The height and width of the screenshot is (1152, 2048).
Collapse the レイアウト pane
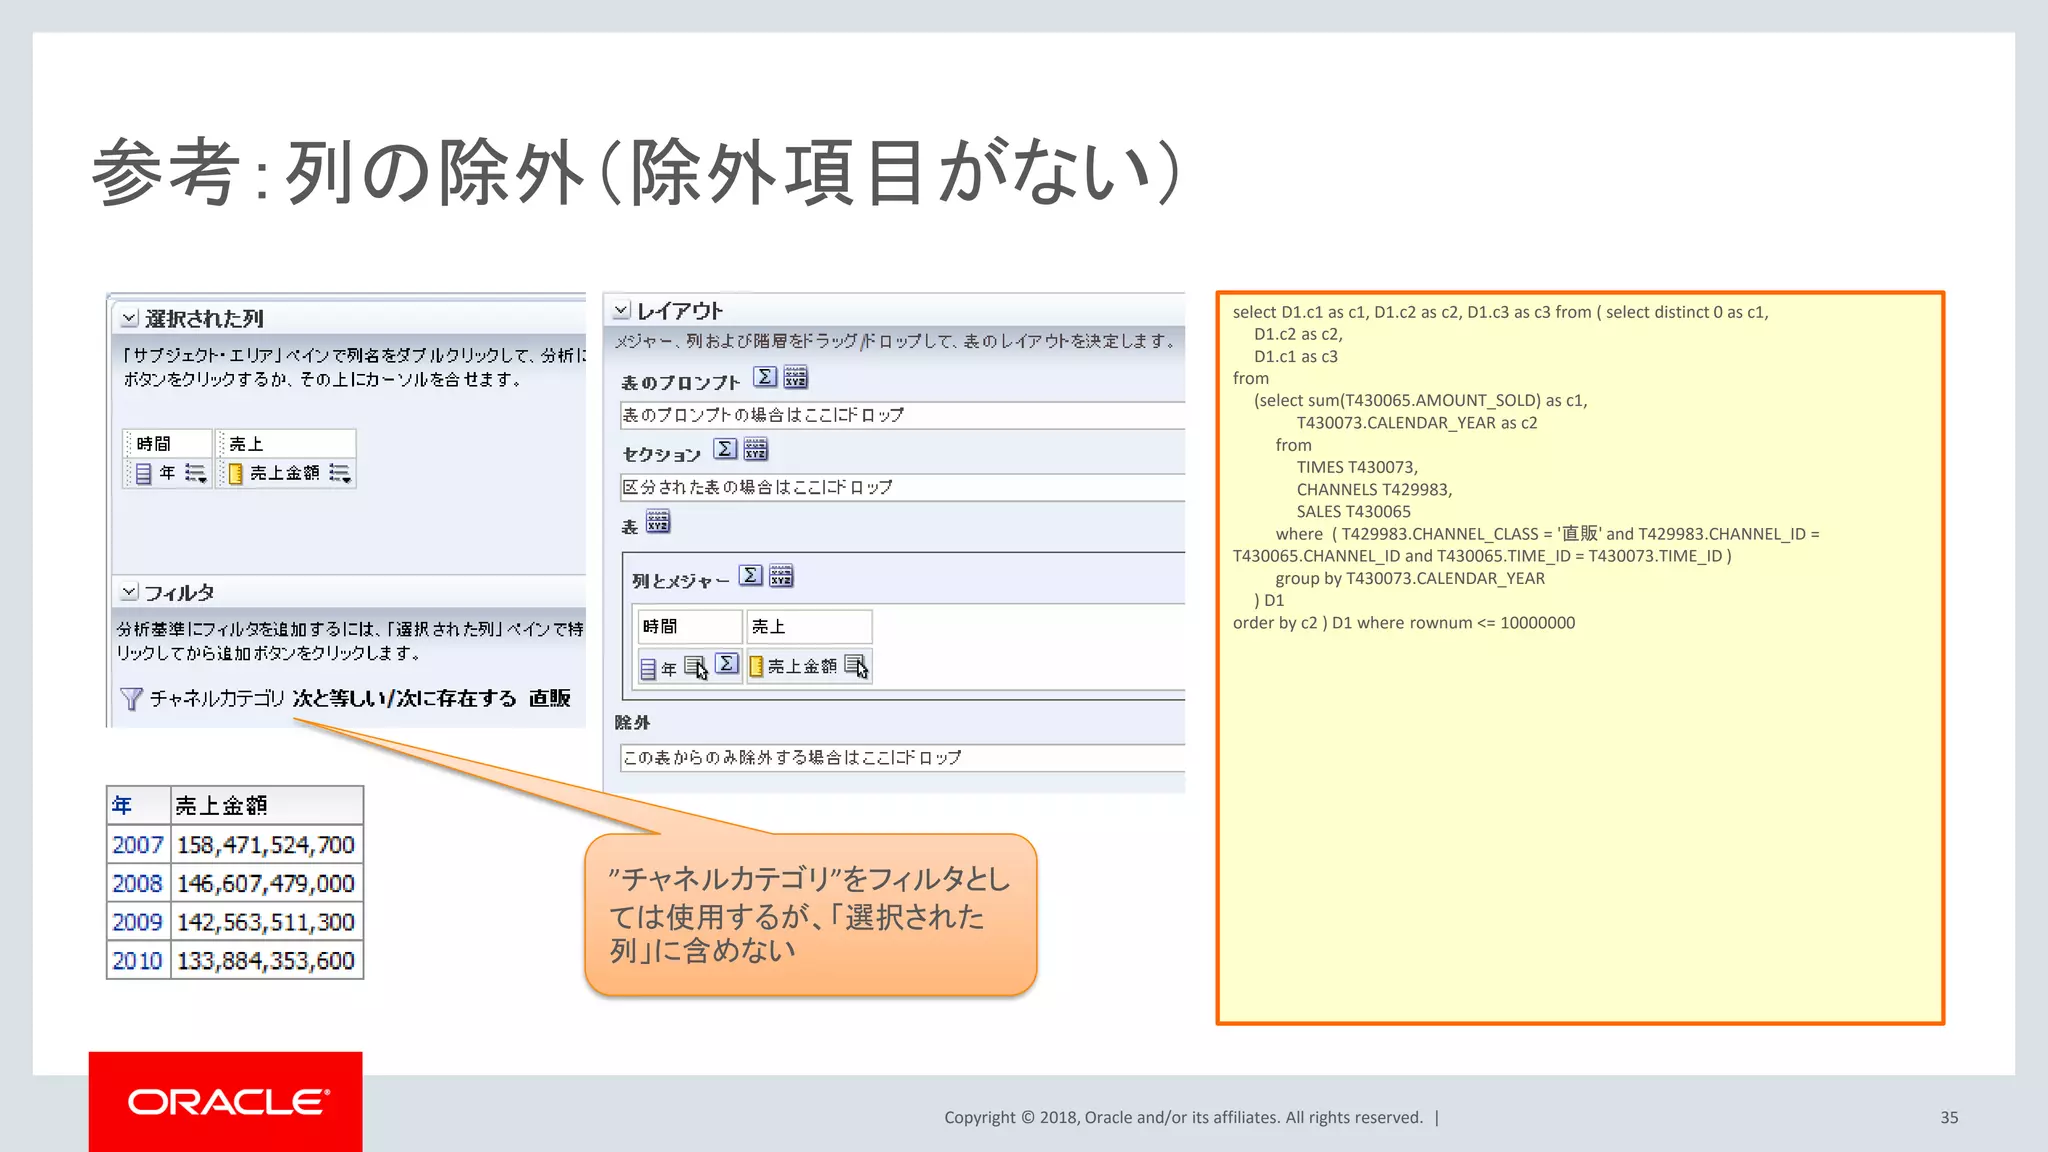click(621, 310)
